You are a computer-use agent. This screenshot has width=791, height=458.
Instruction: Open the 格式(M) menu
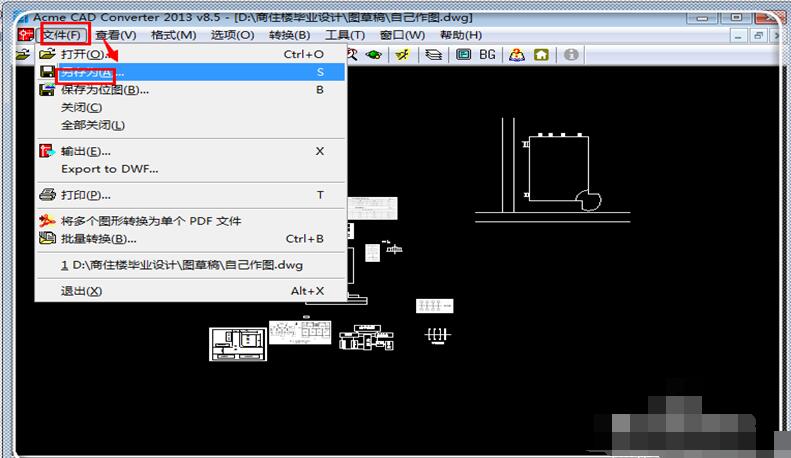(x=174, y=35)
